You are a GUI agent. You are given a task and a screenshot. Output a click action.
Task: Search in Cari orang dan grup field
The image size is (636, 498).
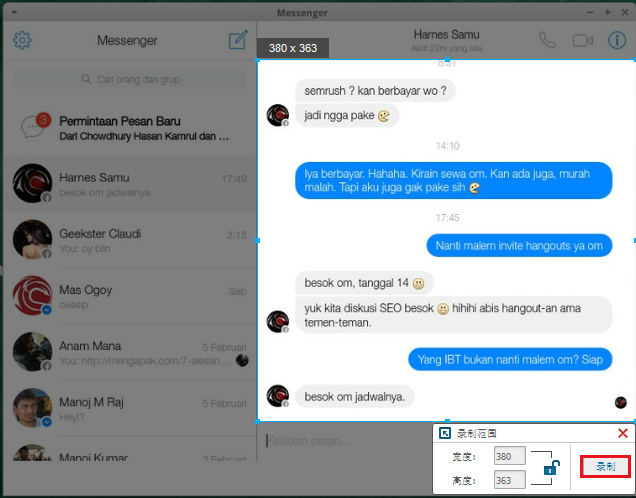coord(130,79)
